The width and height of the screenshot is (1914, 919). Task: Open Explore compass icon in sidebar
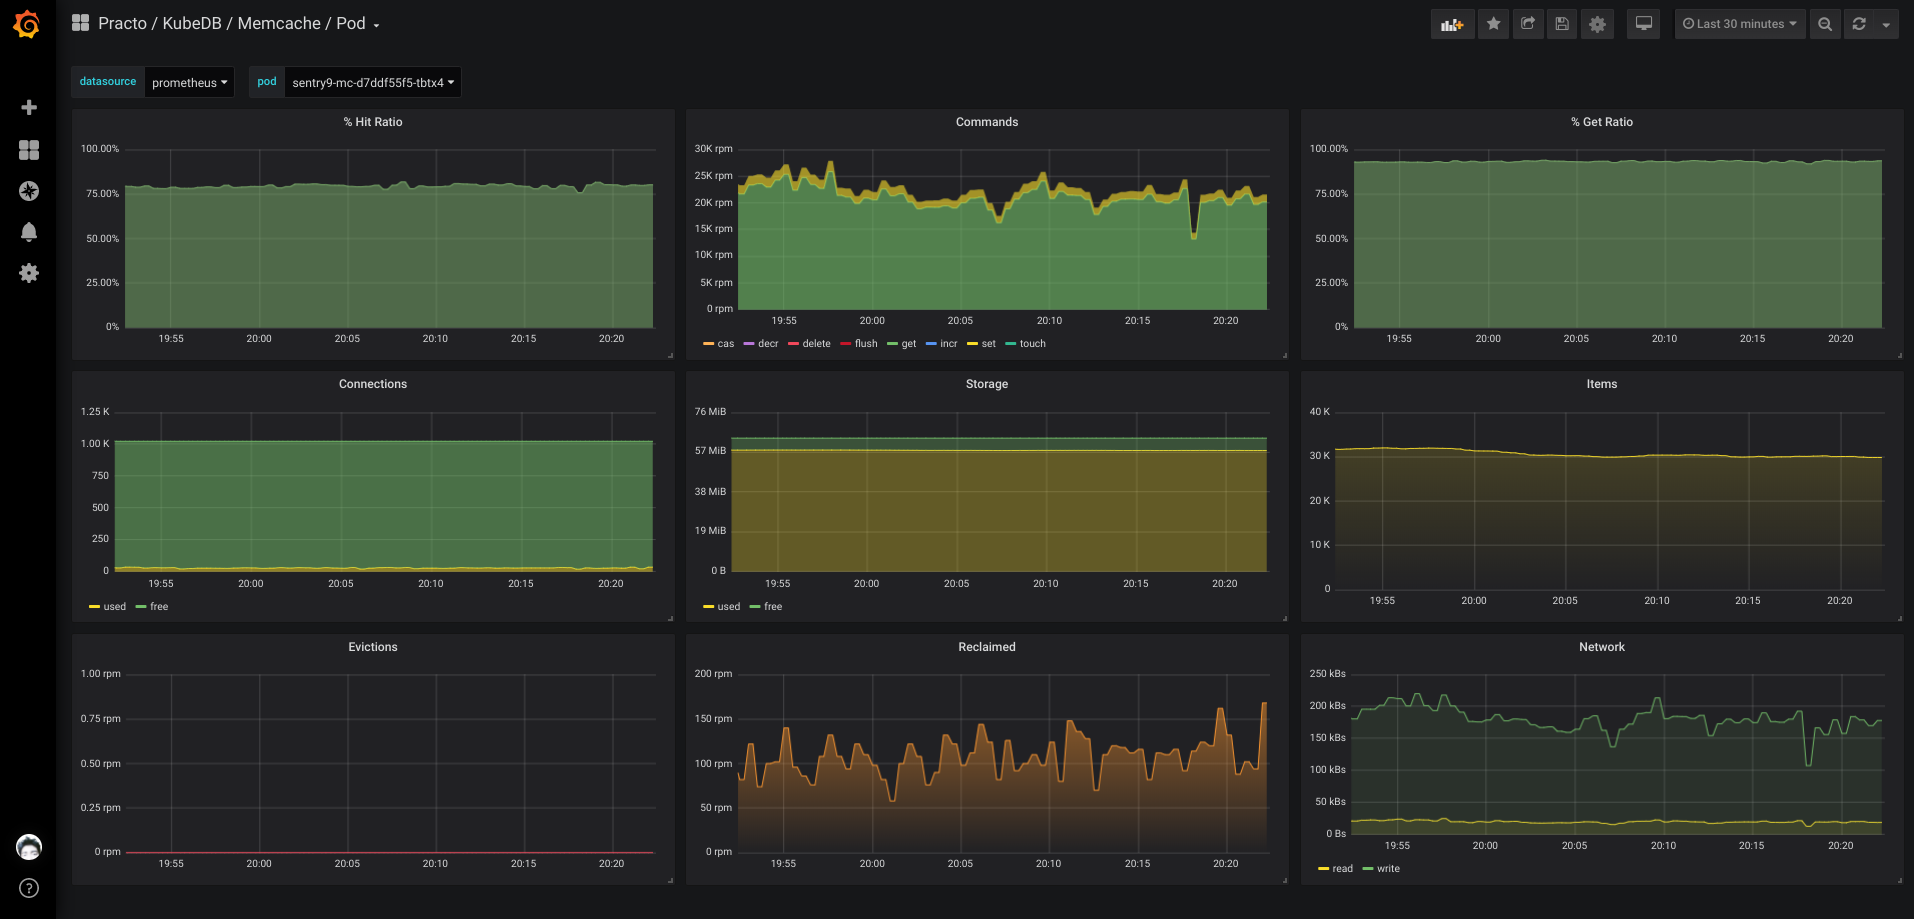(x=29, y=191)
